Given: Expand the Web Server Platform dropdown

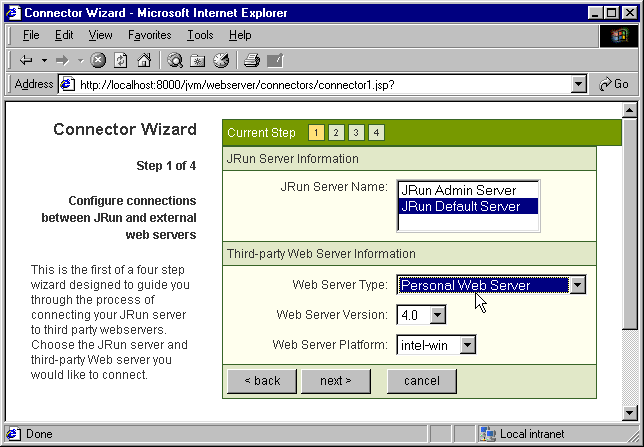Looking at the screenshot, I should pyautogui.click(x=467, y=346).
